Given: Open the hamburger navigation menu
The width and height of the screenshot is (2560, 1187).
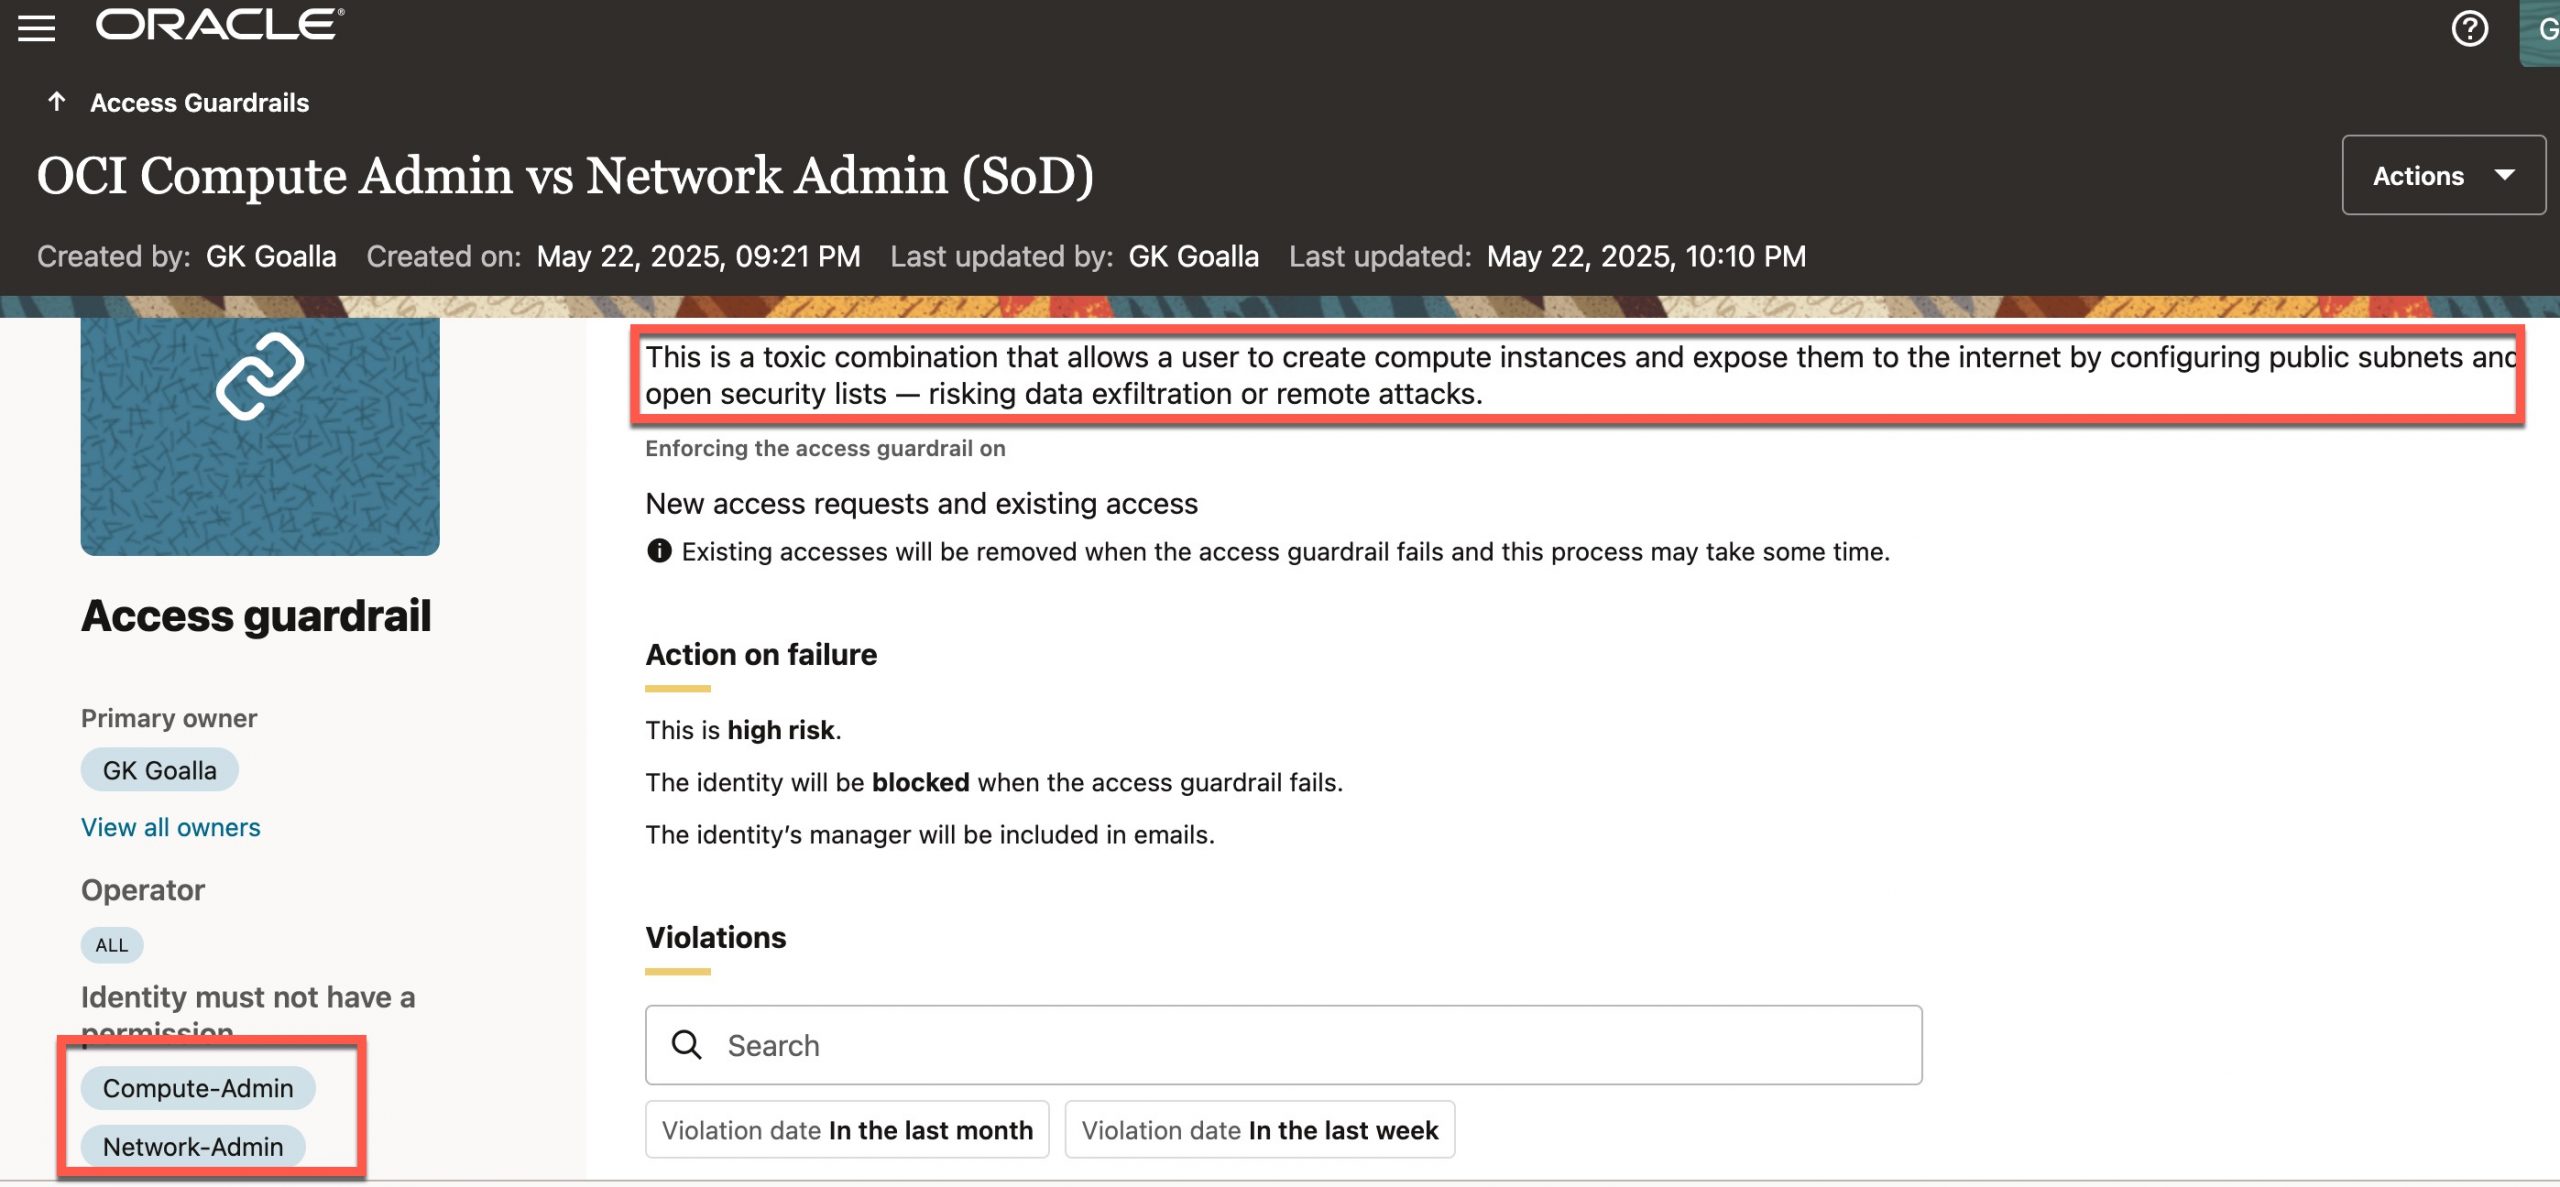Looking at the screenshot, I should point(37,27).
